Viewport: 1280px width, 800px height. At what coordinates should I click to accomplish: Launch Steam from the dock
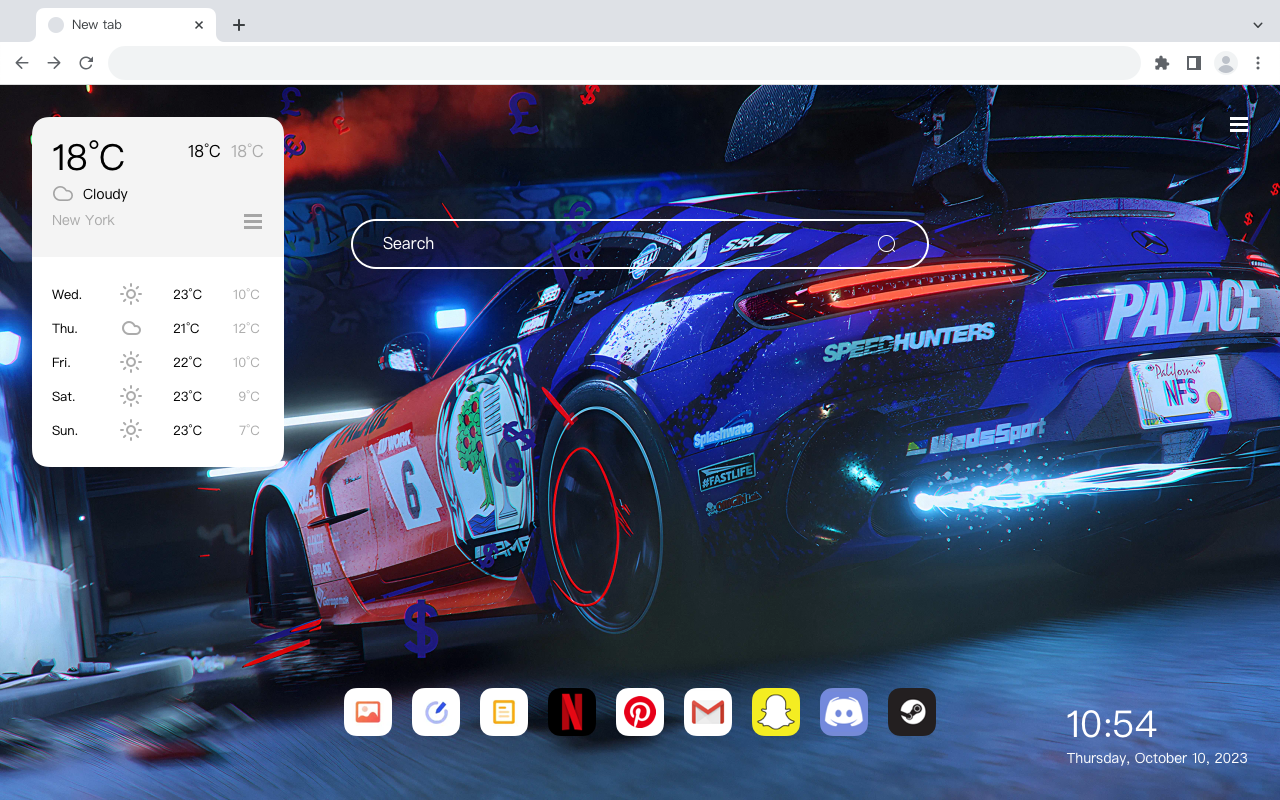click(912, 712)
